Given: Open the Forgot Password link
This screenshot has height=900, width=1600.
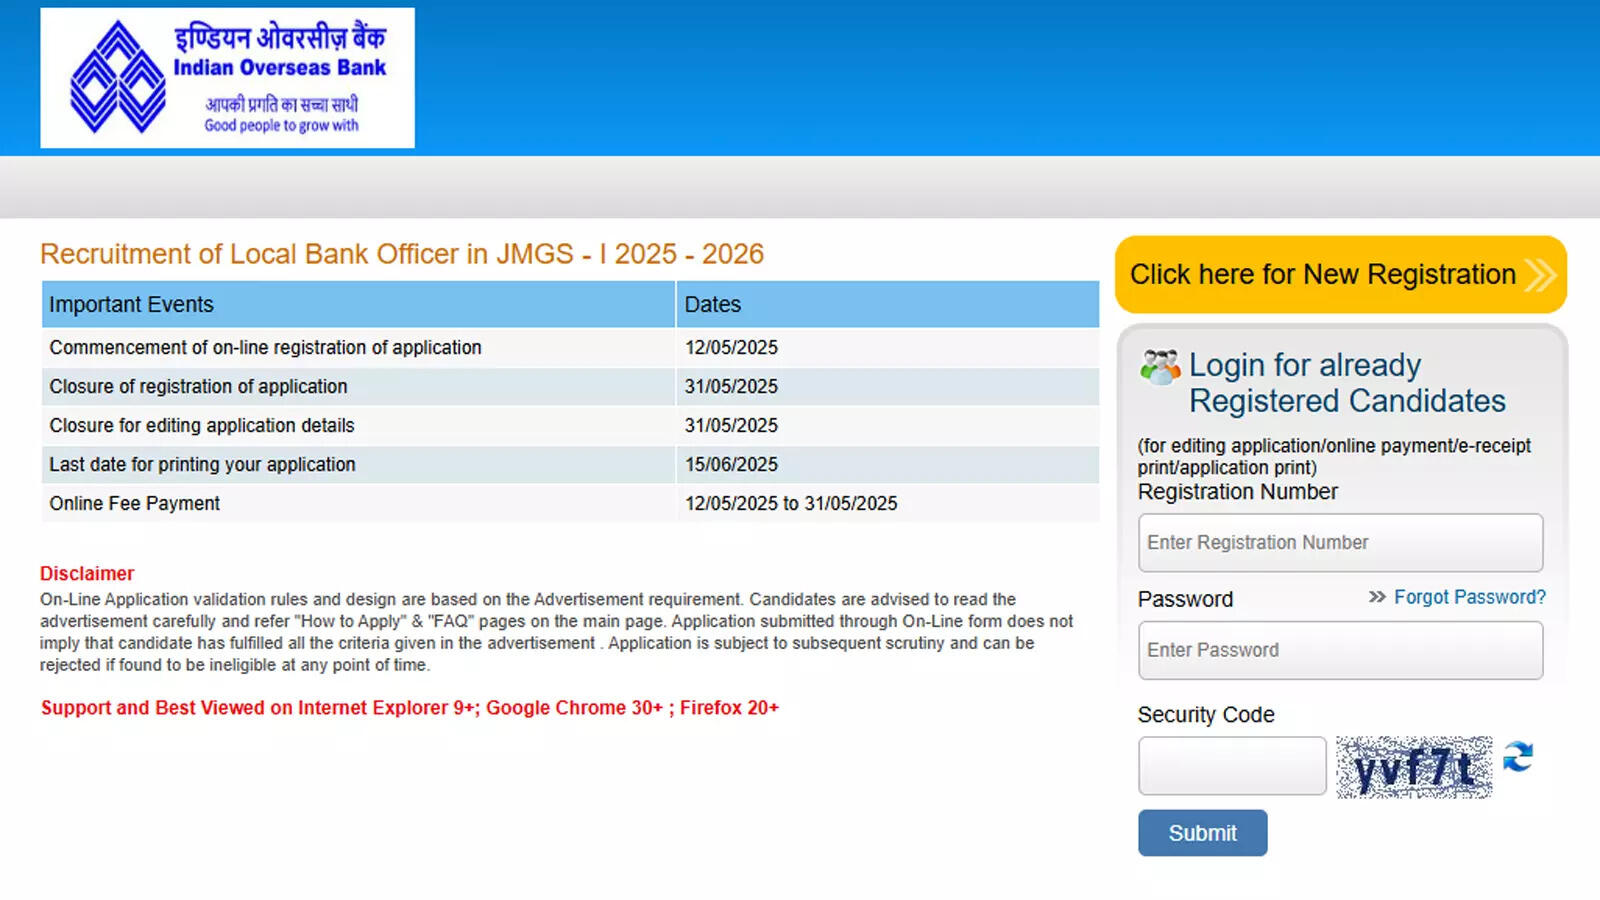Looking at the screenshot, I should tap(1469, 597).
